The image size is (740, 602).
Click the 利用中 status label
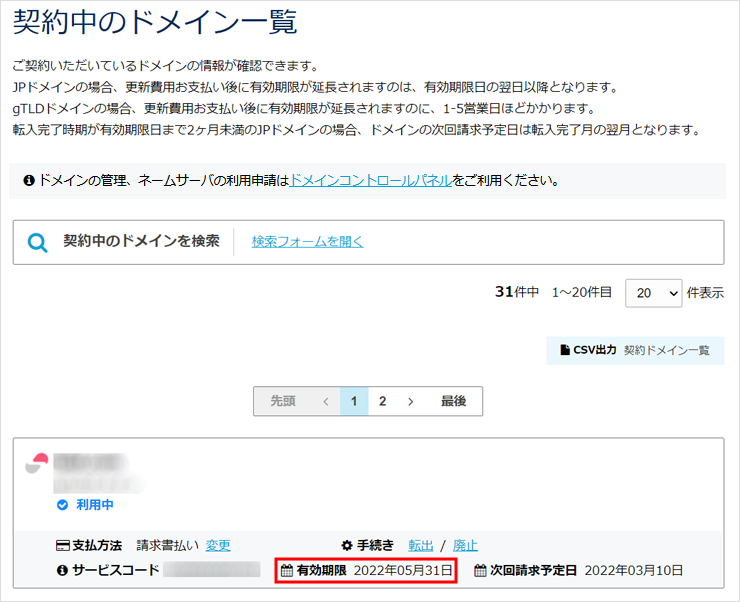95,505
